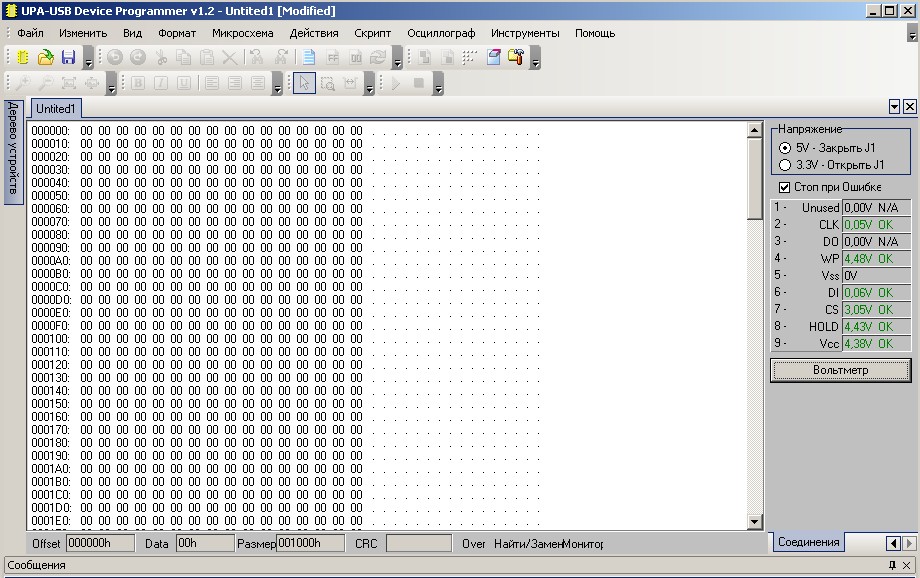
Task: Open the hammer tools settings icon
Action: point(516,57)
